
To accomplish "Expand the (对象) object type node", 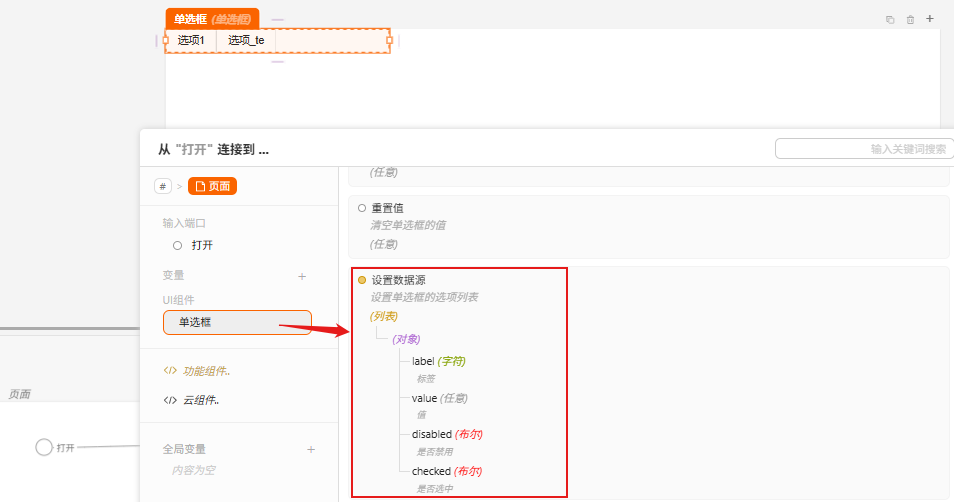I will (406, 339).
